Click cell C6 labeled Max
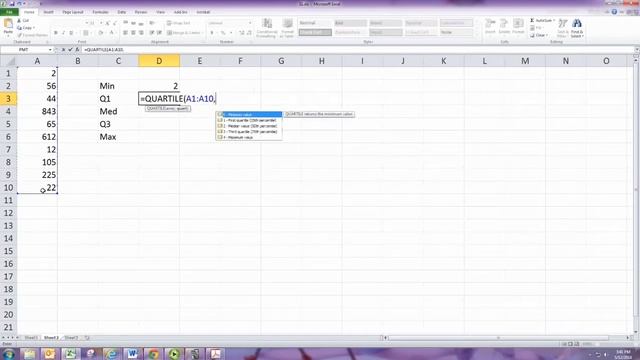 pyautogui.click(x=118, y=137)
